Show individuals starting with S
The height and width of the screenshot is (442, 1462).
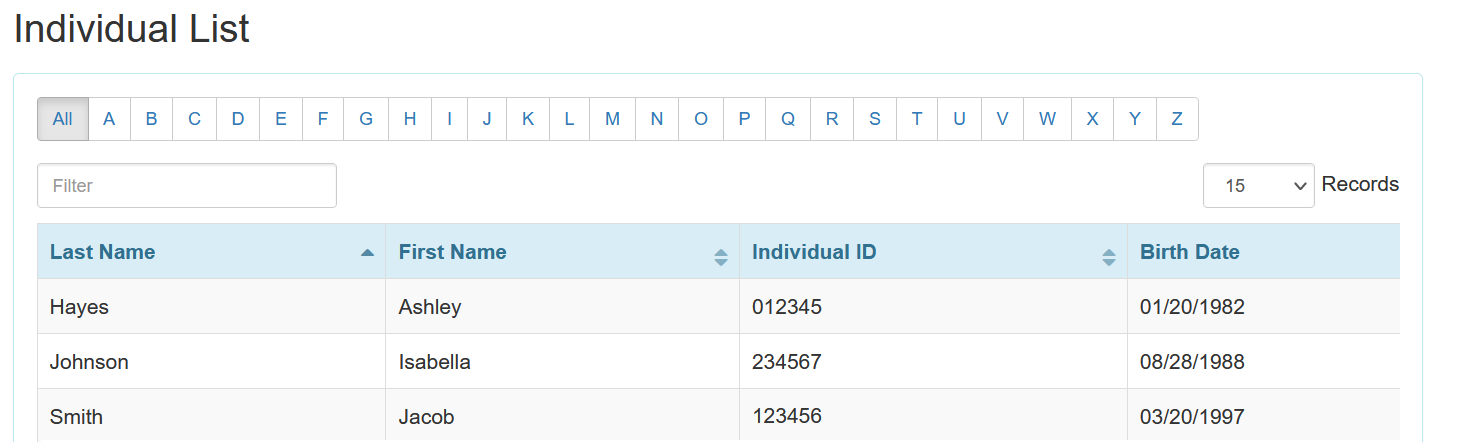874,119
